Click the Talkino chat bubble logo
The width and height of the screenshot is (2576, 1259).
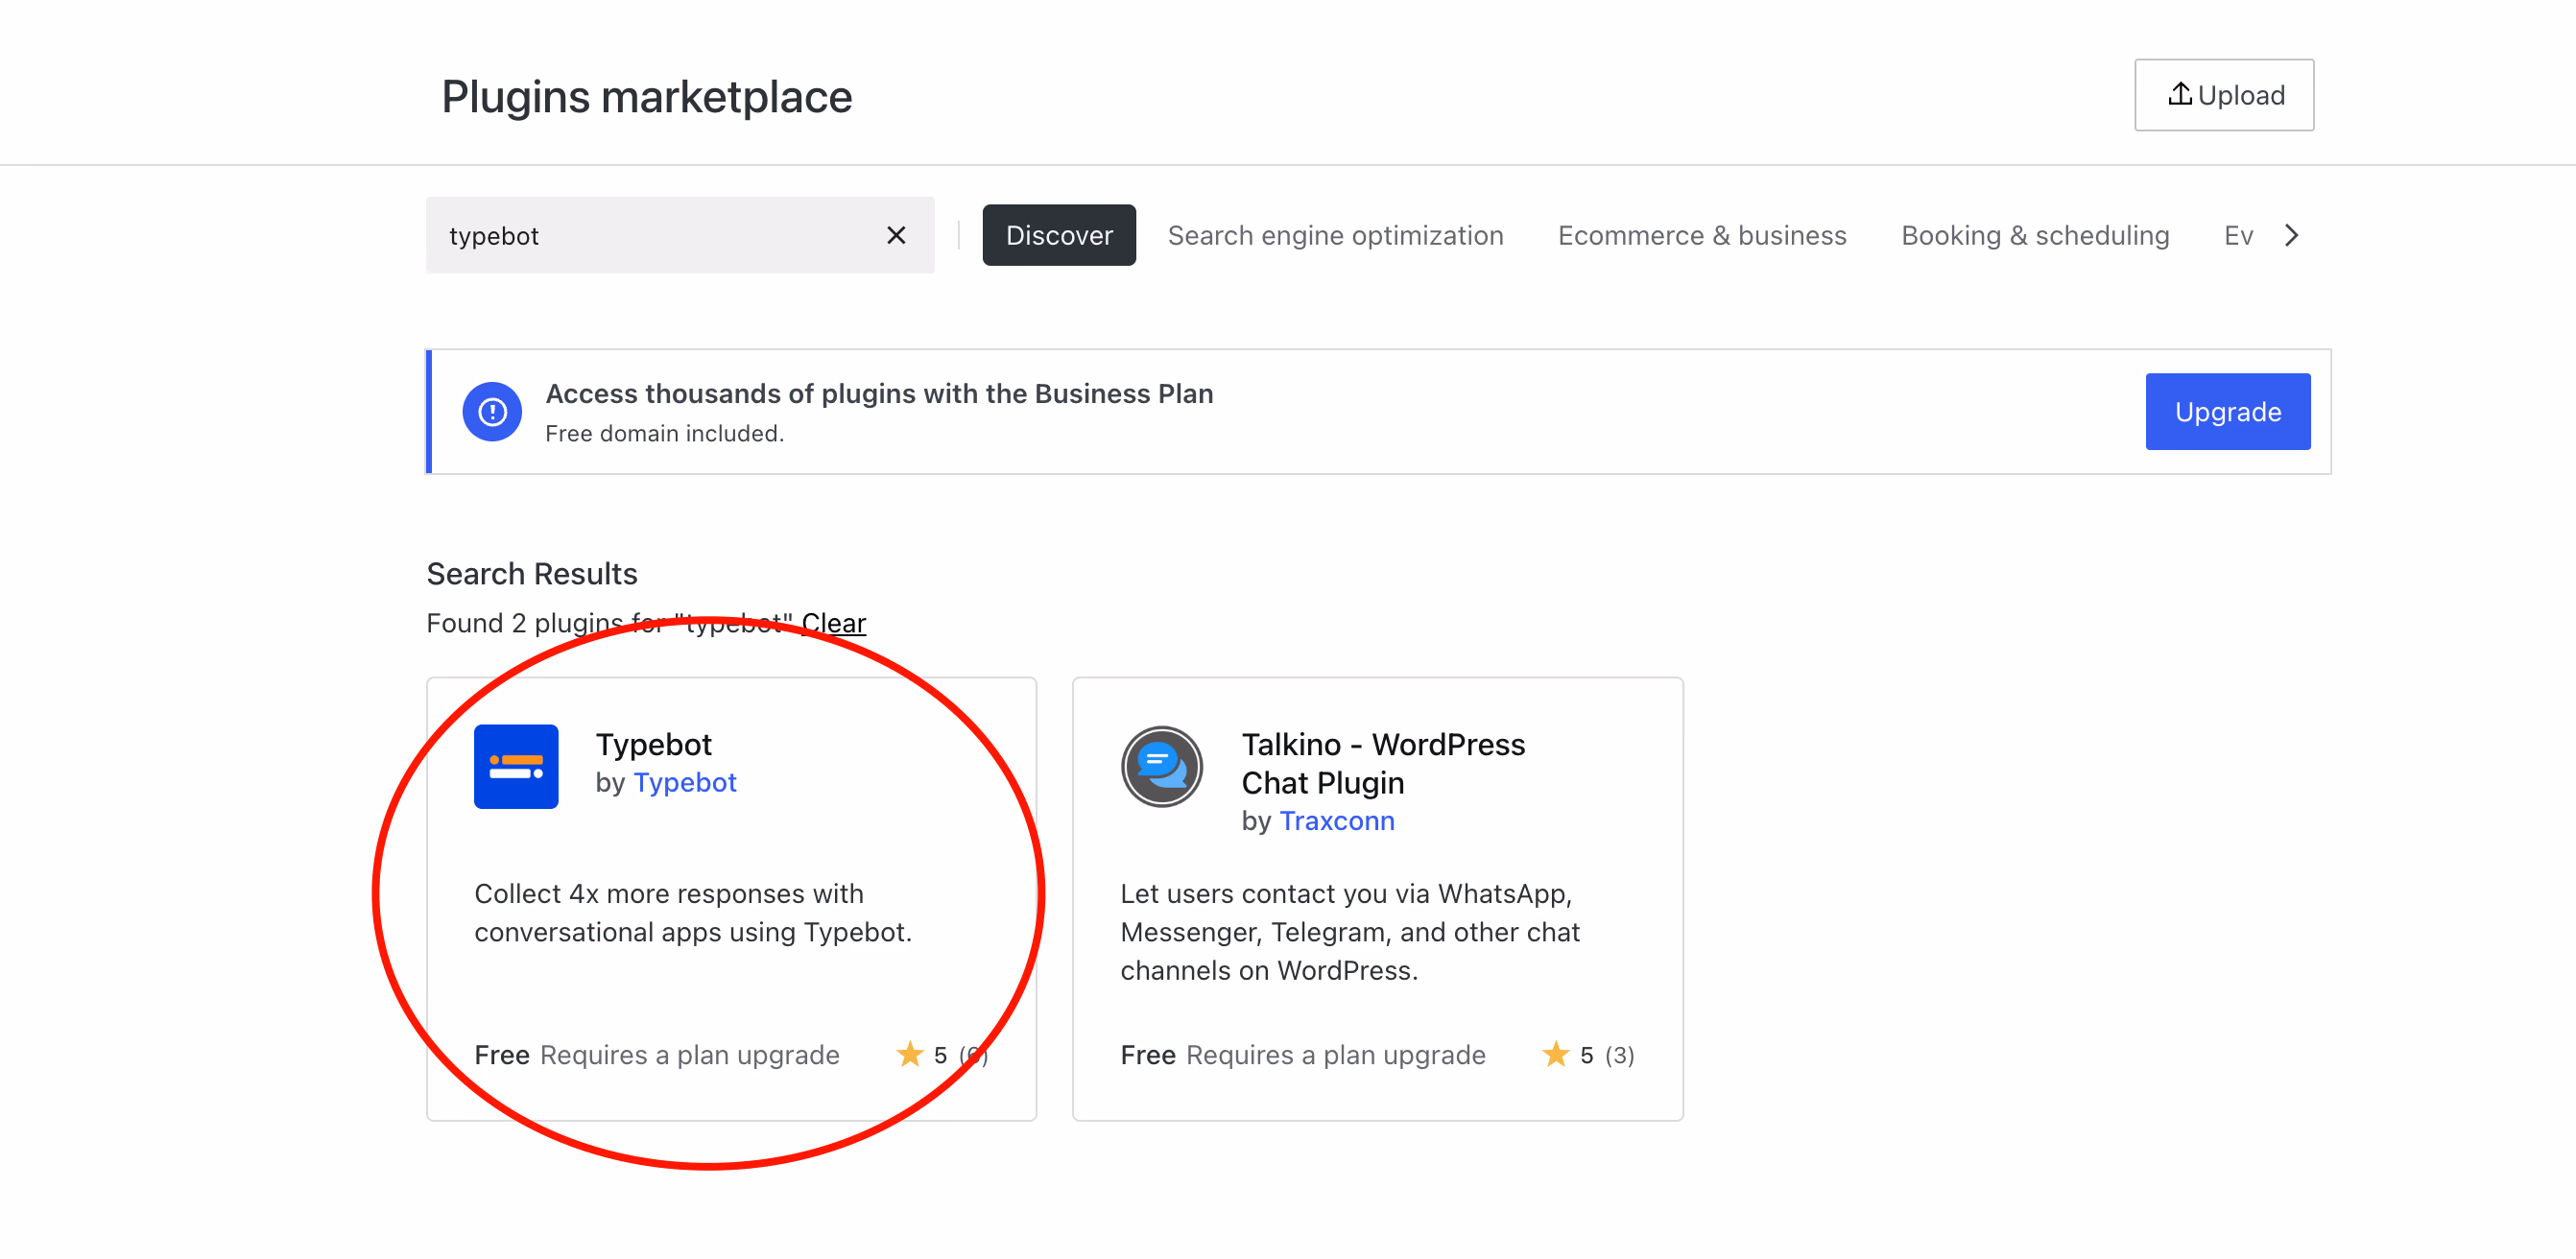coord(1161,766)
